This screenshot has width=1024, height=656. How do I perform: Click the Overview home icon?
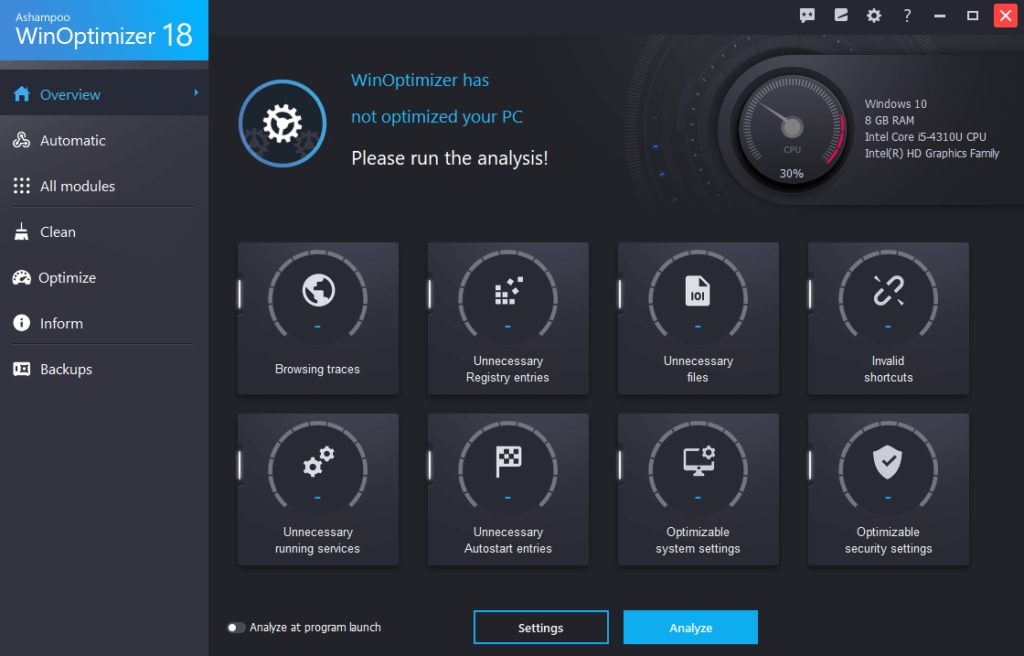click(x=22, y=94)
